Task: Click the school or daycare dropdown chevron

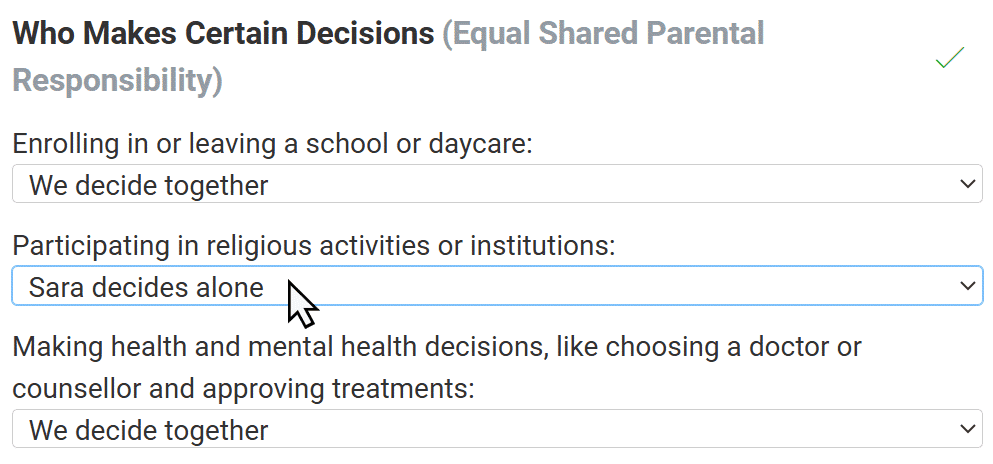Action: coord(966,184)
